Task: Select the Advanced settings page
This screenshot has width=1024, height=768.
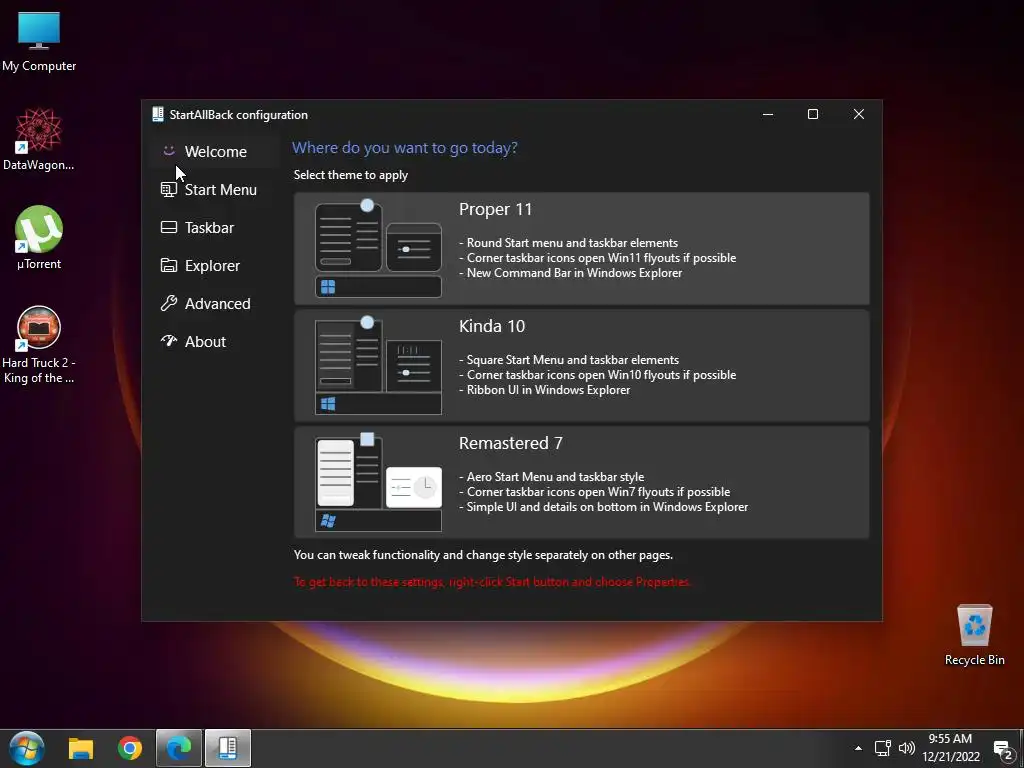Action: click(x=215, y=303)
